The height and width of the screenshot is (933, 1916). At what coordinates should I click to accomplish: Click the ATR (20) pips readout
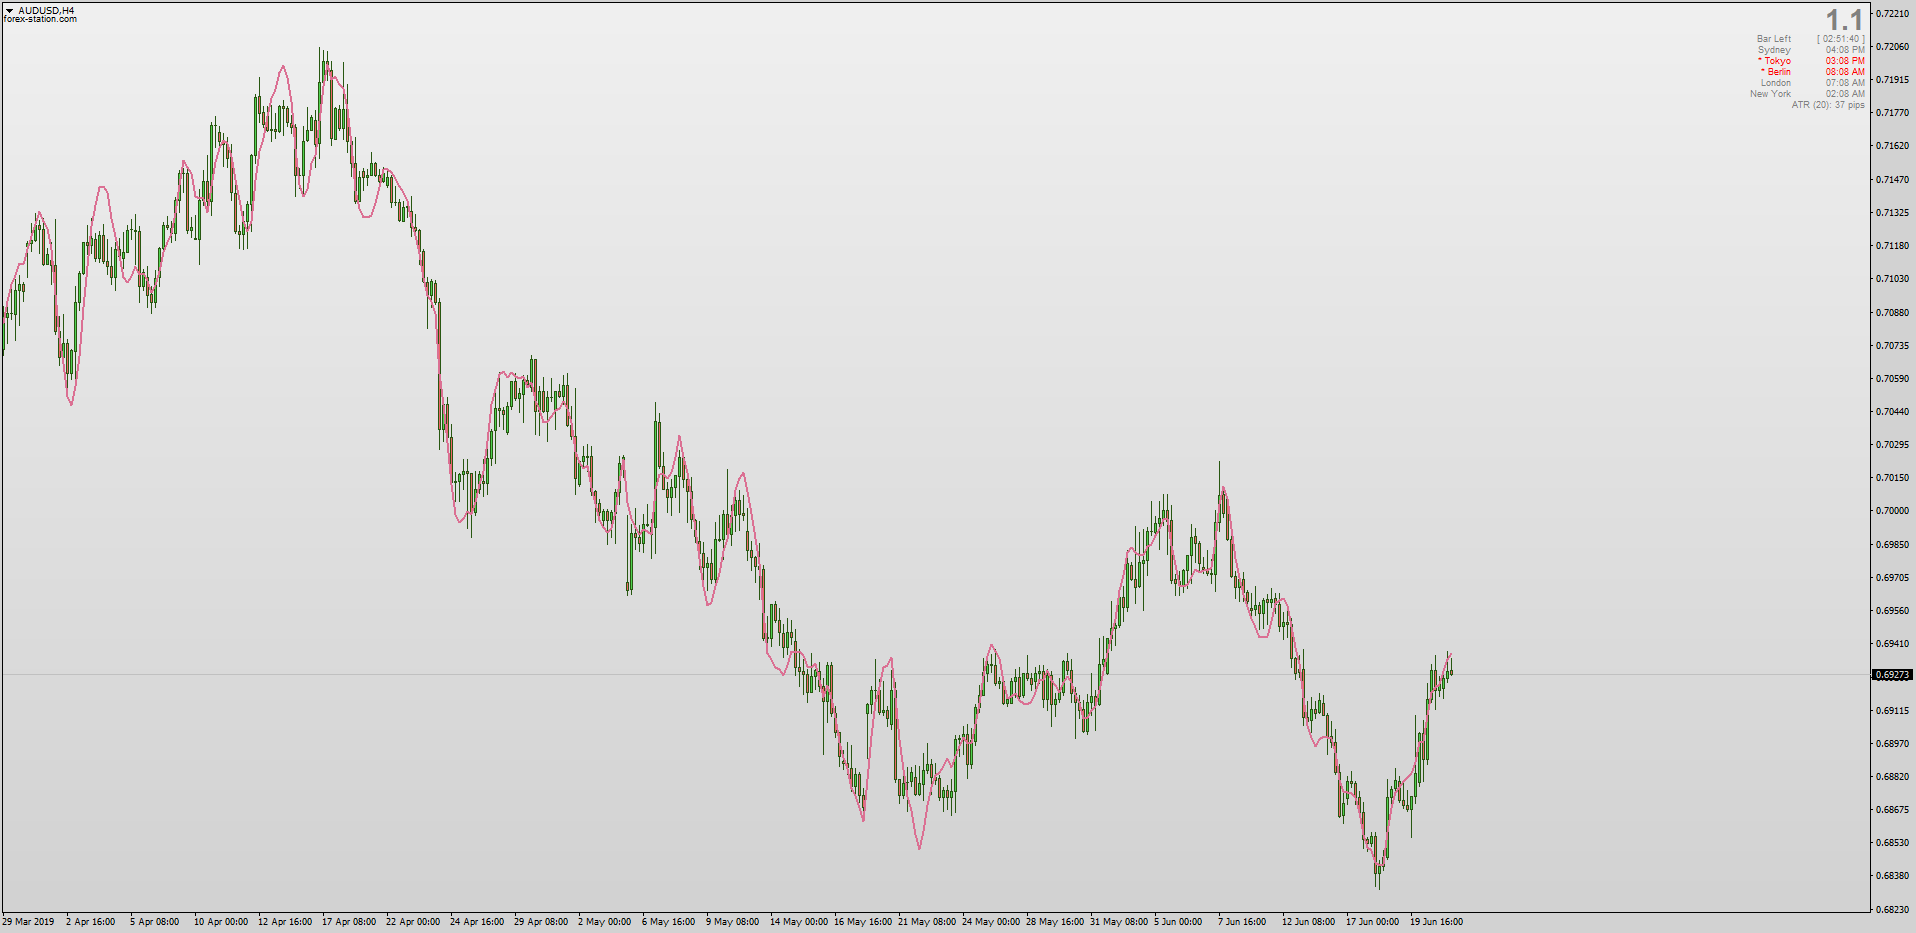[1828, 105]
